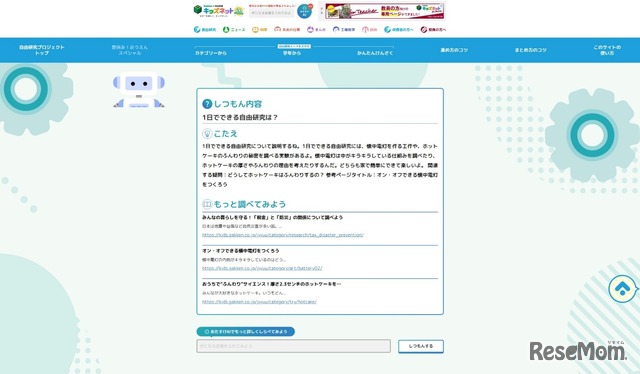
Task: Click the しつもんする button
Action: (x=421, y=346)
